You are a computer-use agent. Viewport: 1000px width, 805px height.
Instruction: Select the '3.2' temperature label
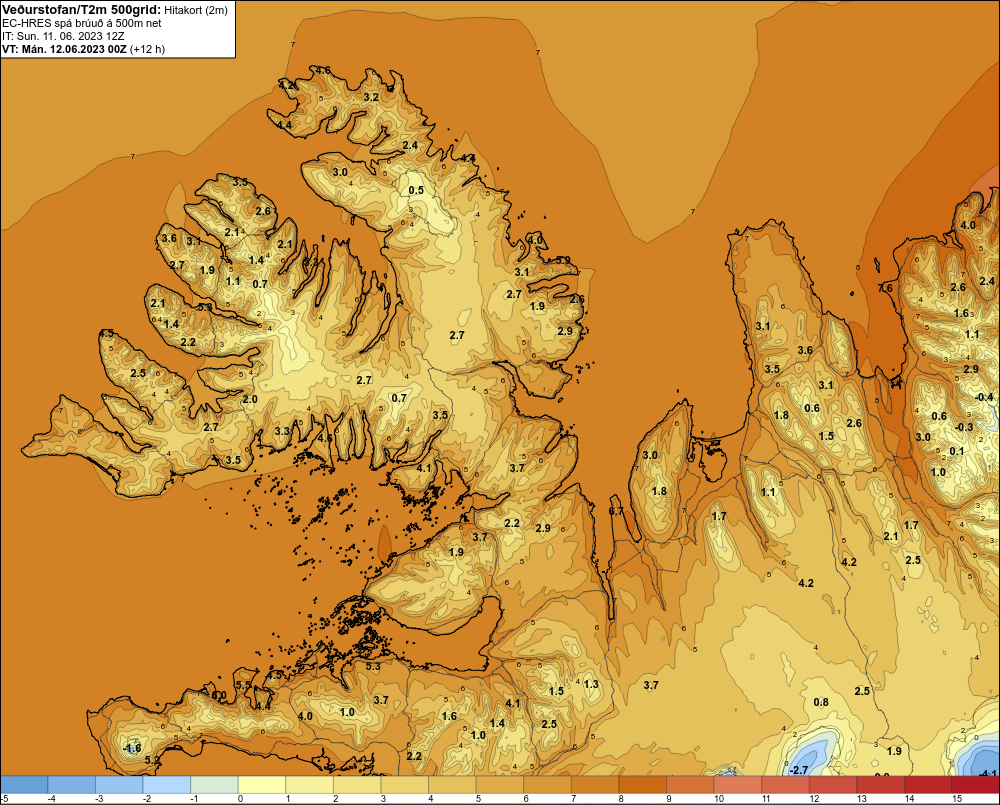371,97
